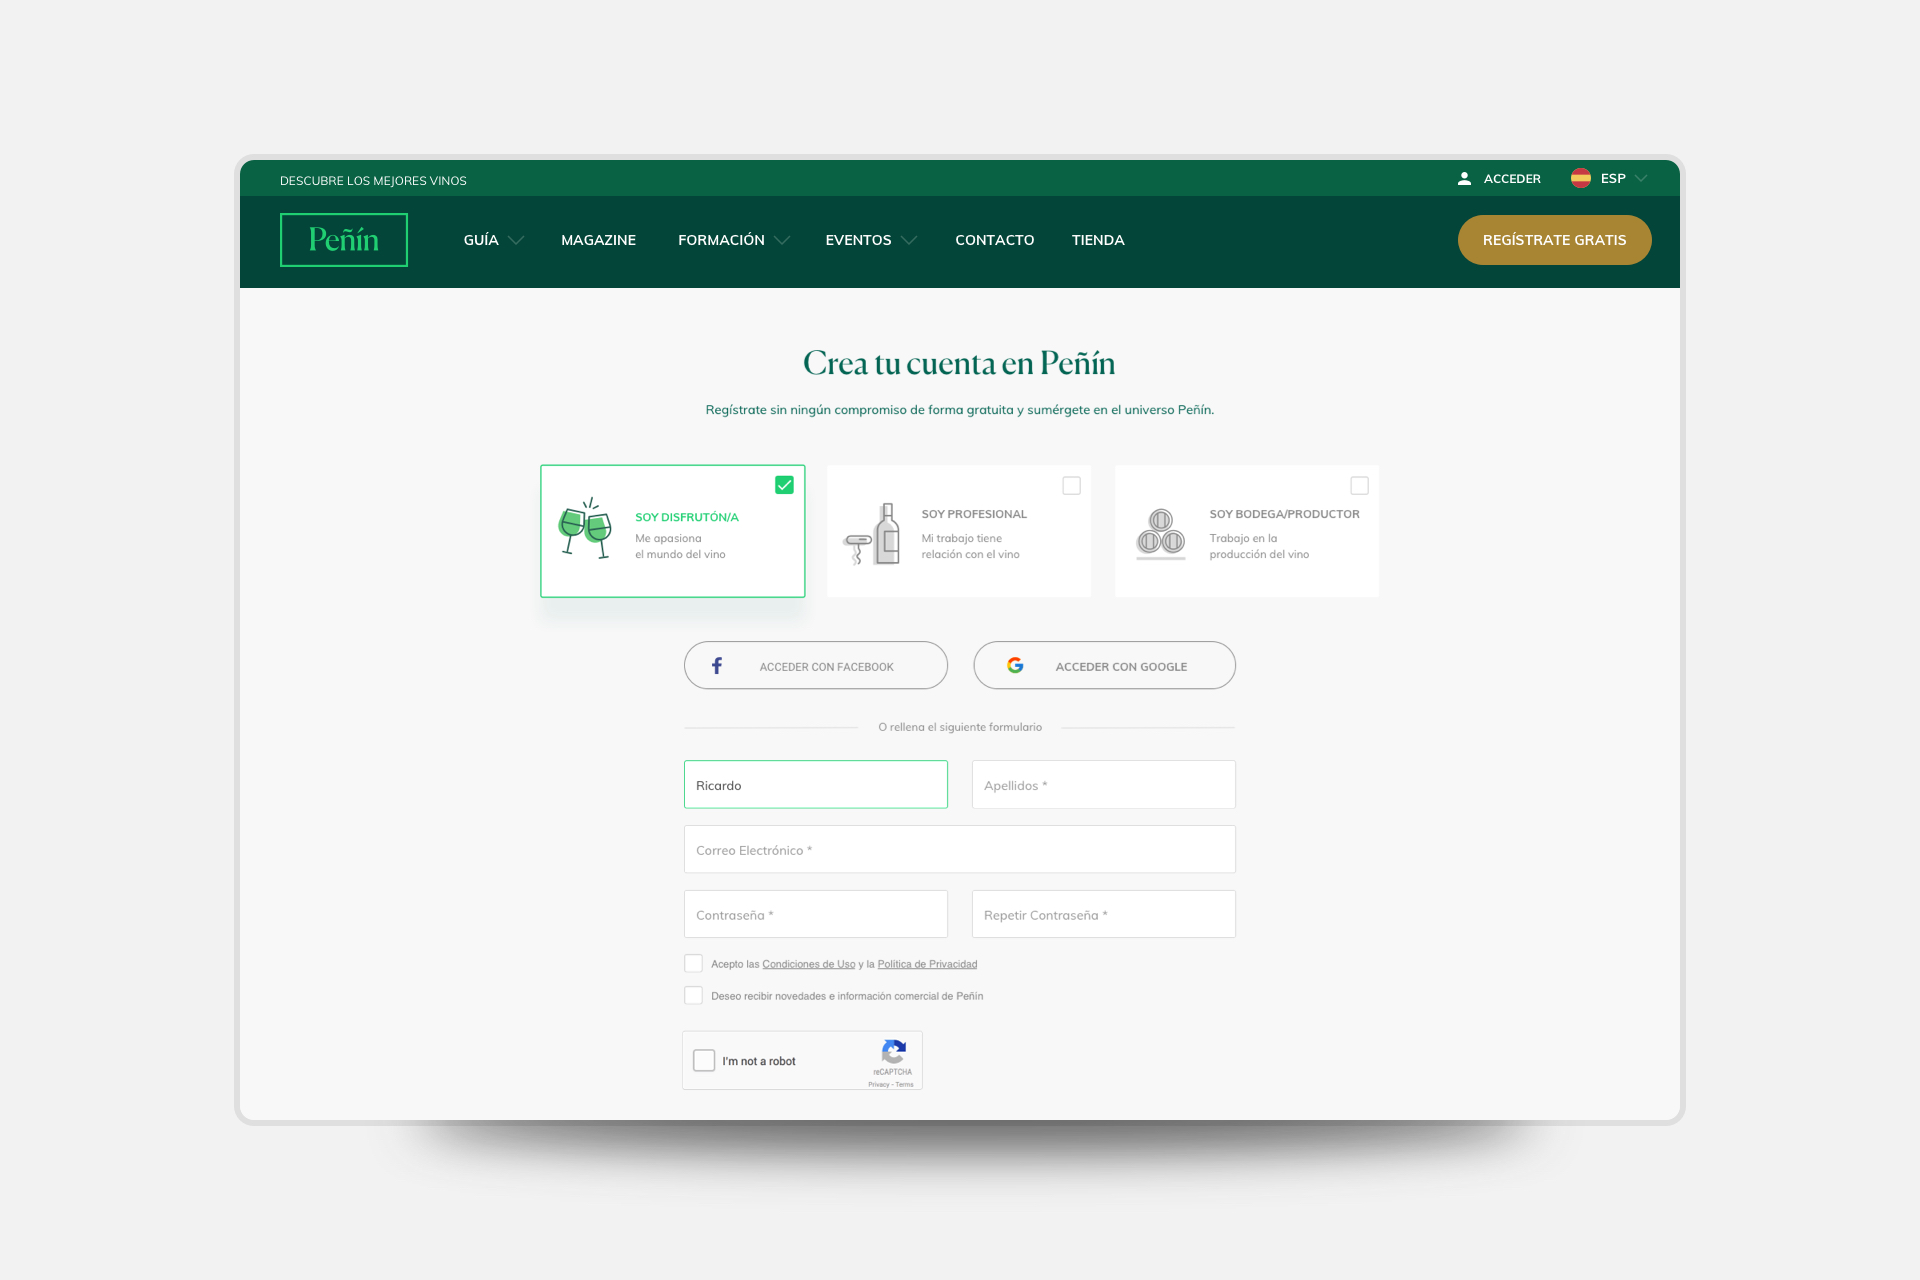The height and width of the screenshot is (1280, 1920).
Task: Open the Tienda menu item
Action: [x=1098, y=240]
